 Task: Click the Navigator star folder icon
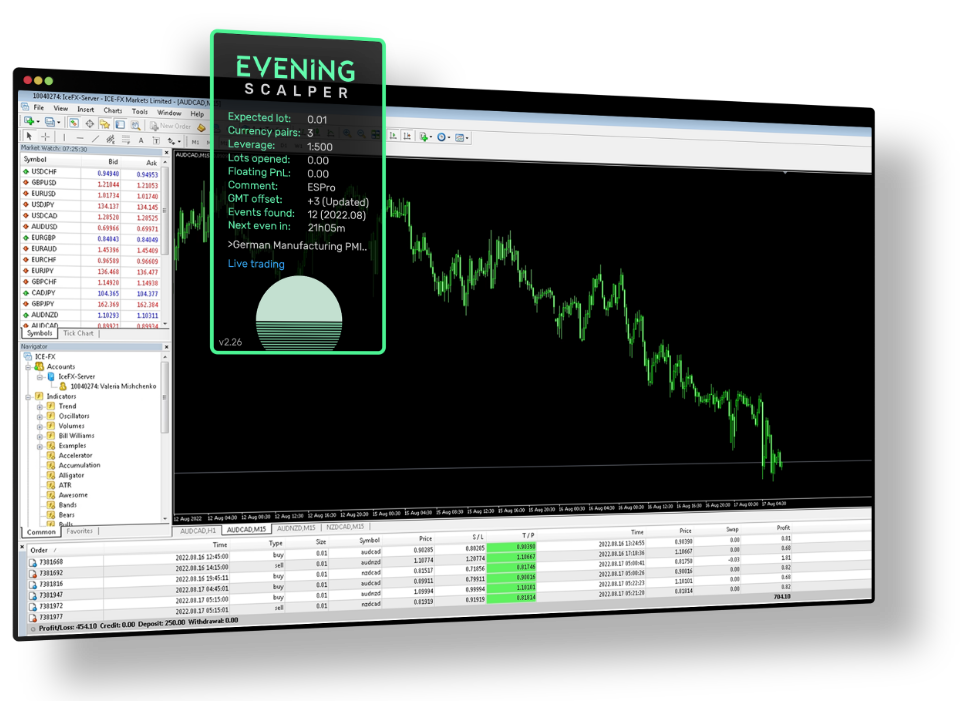(103, 125)
